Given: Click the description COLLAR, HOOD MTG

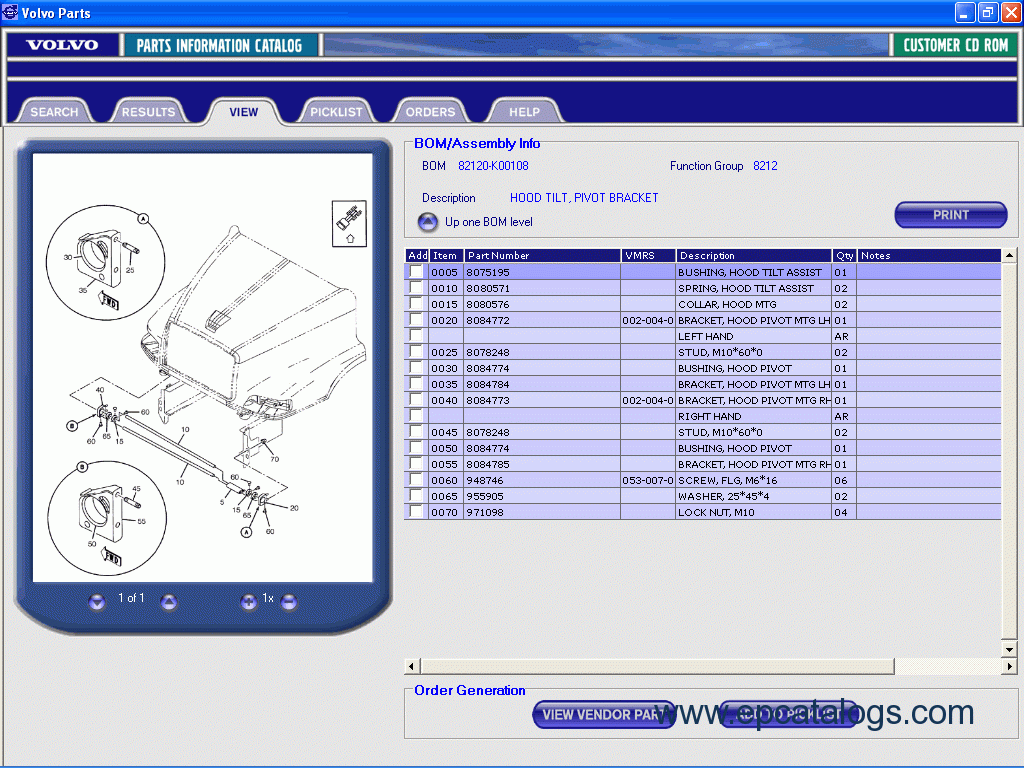Looking at the screenshot, I should tap(727, 304).
